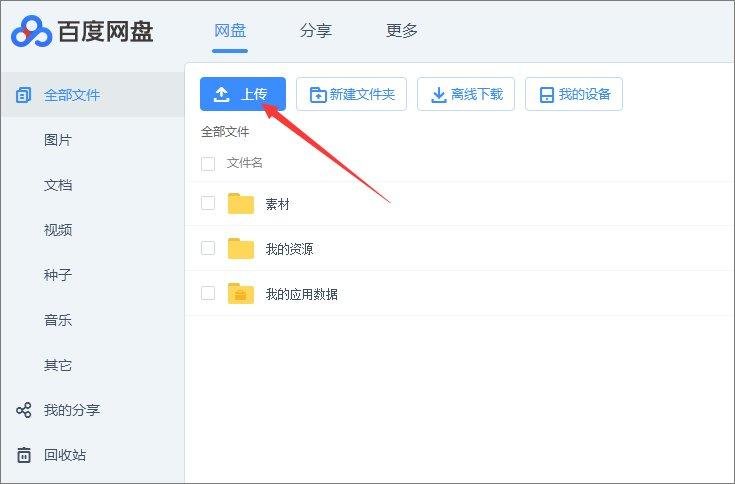Show 视频 files in sidebar
The height and width of the screenshot is (484, 735).
(x=58, y=230)
